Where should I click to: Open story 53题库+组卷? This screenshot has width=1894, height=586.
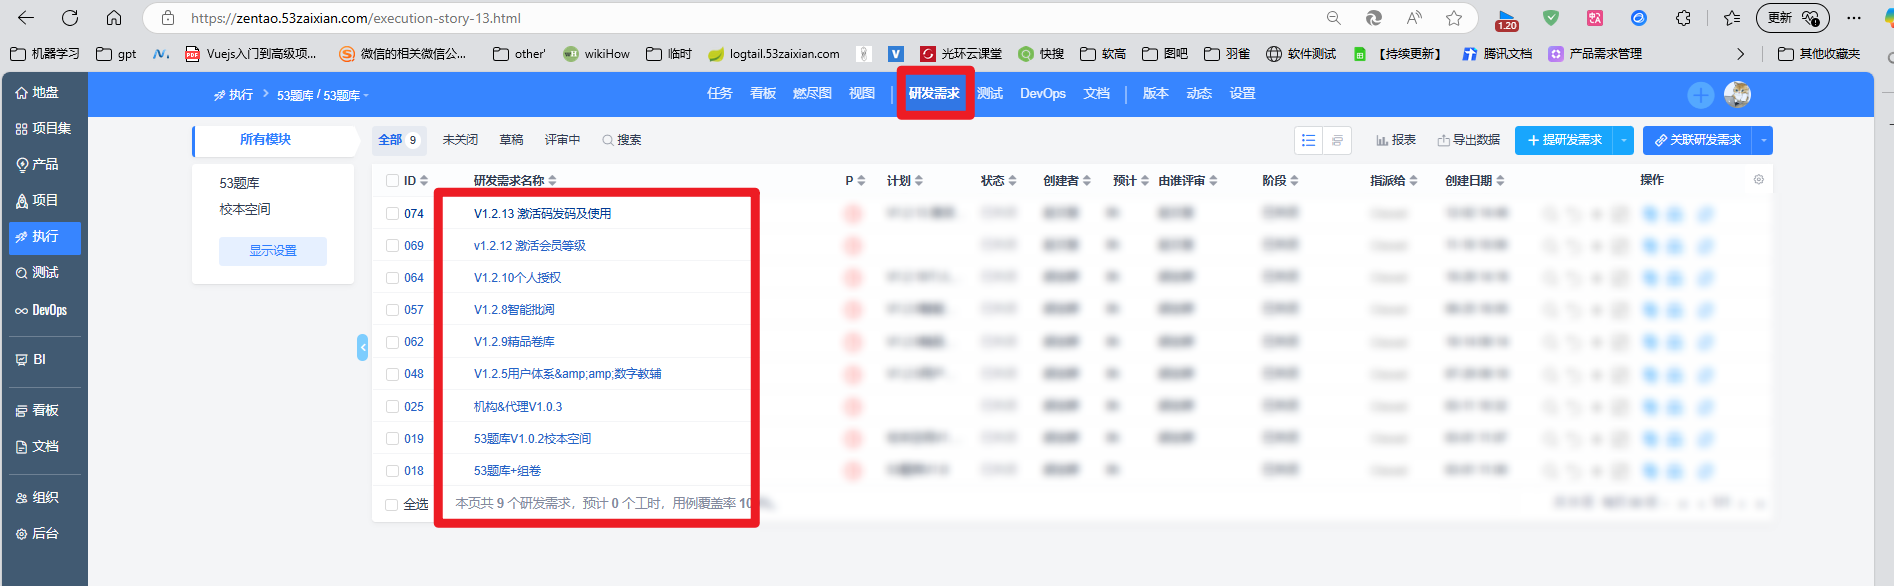[507, 471]
